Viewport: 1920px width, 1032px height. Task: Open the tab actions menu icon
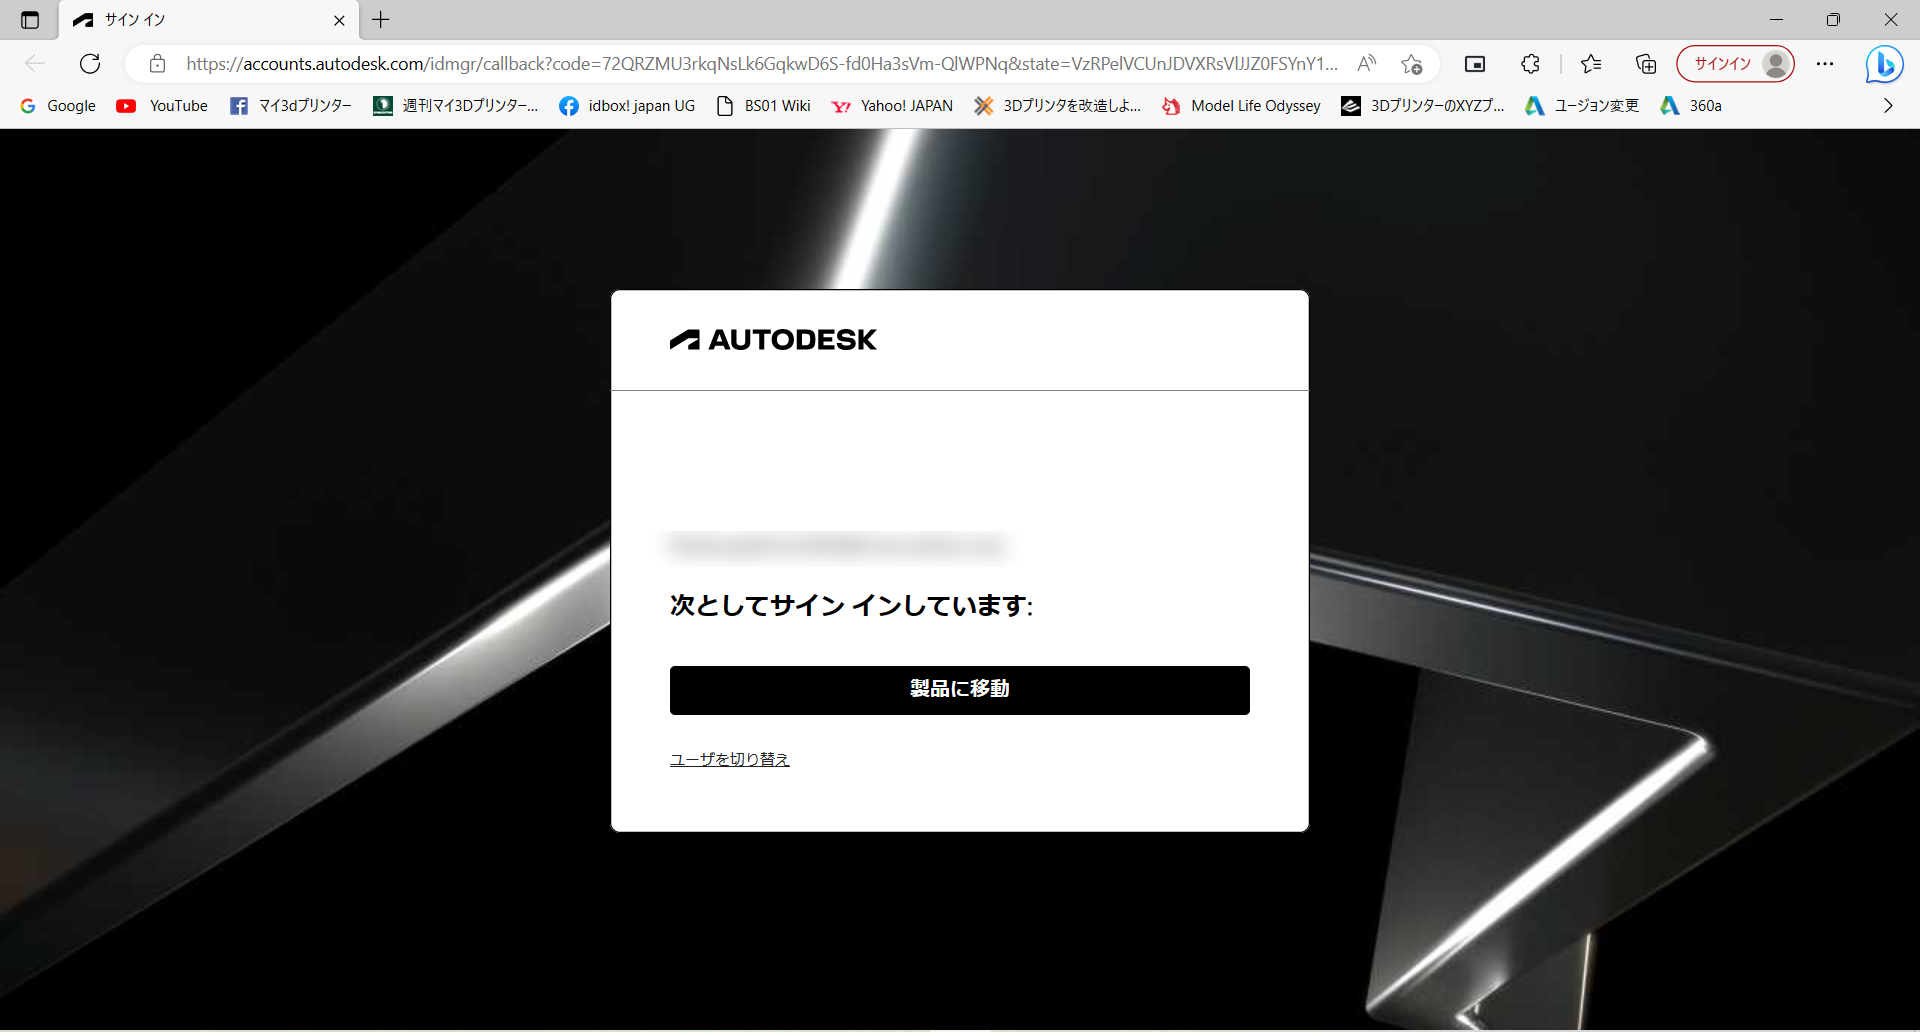point(30,20)
